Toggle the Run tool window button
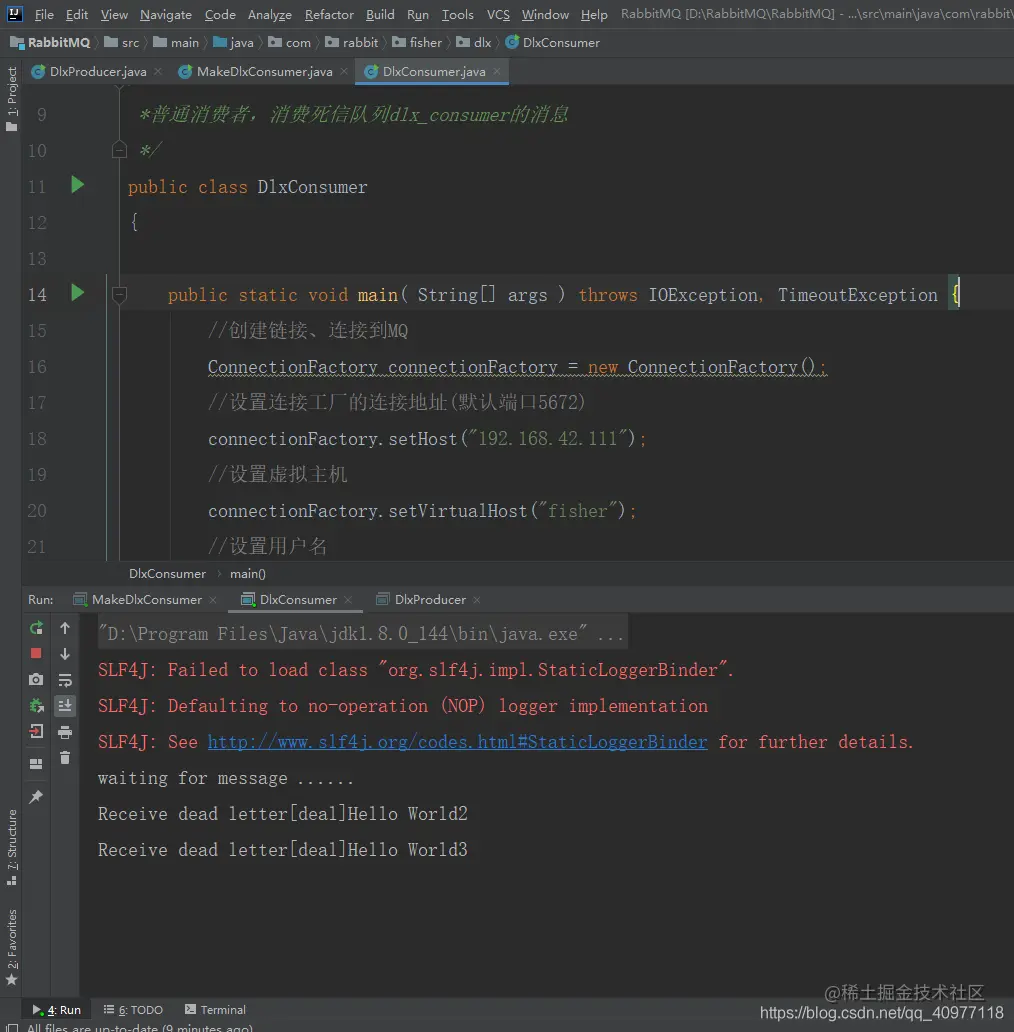This screenshot has height=1032, width=1014. [x=57, y=1010]
